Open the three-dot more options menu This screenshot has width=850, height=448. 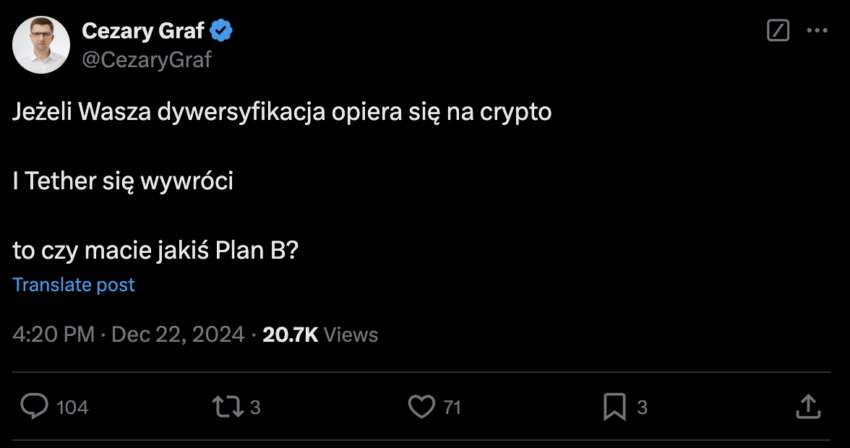click(817, 30)
